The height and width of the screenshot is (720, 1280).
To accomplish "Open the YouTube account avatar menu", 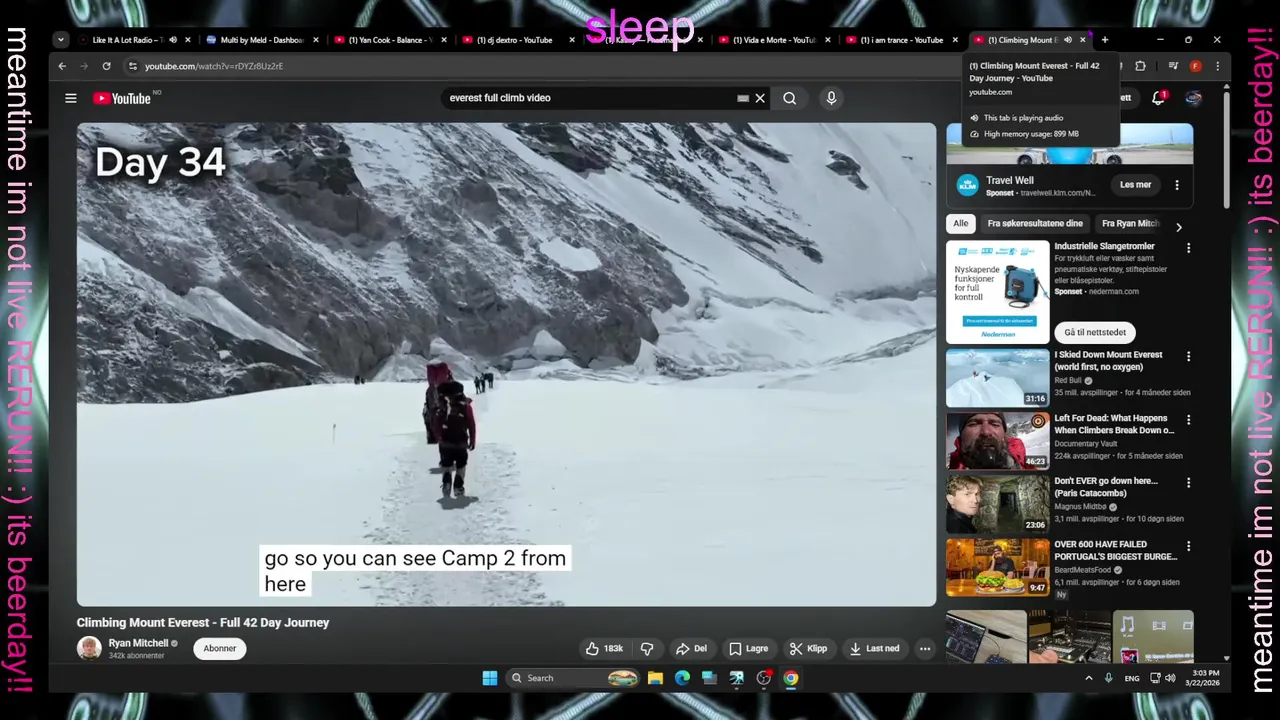I will coord(1193,98).
